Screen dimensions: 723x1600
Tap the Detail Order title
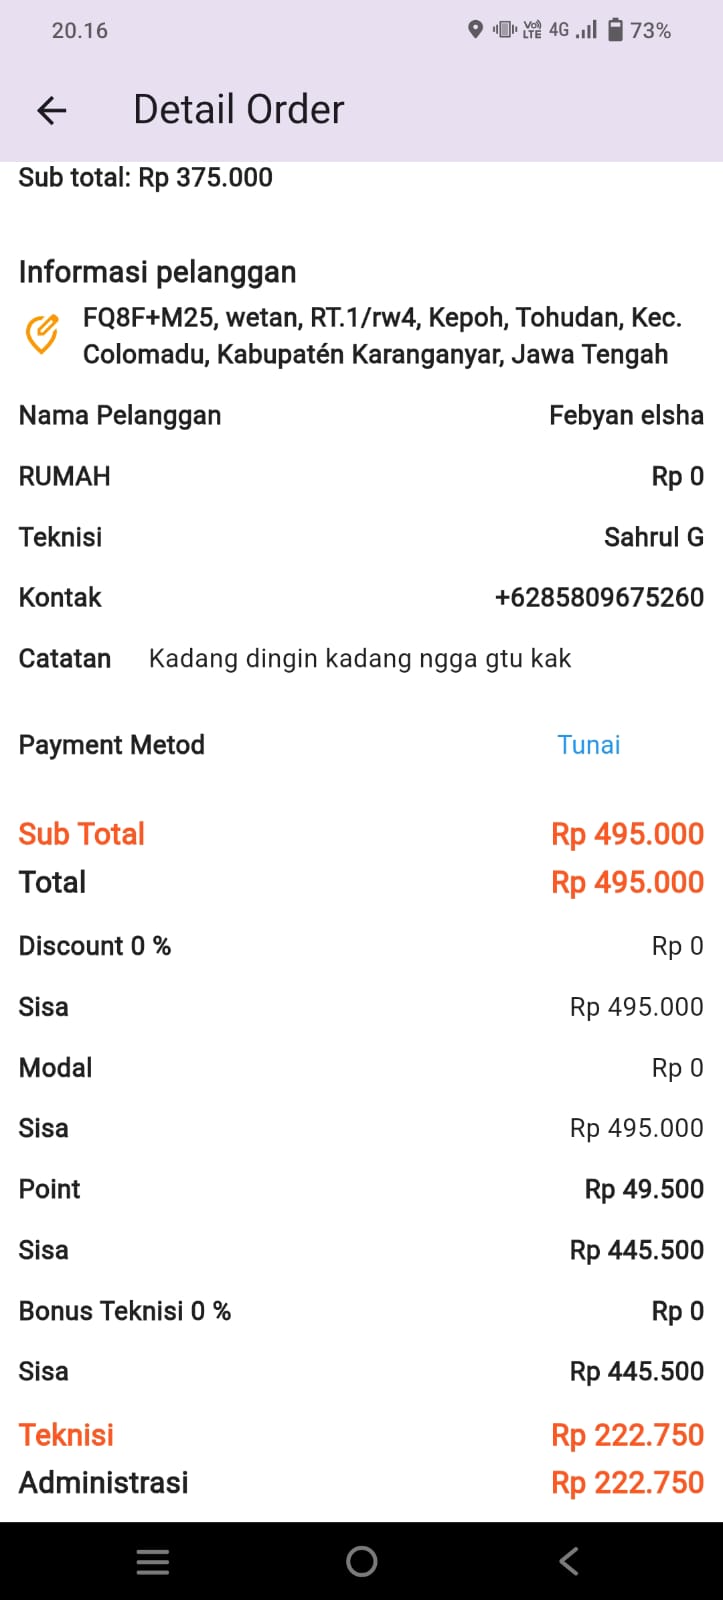click(x=239, y=110)
